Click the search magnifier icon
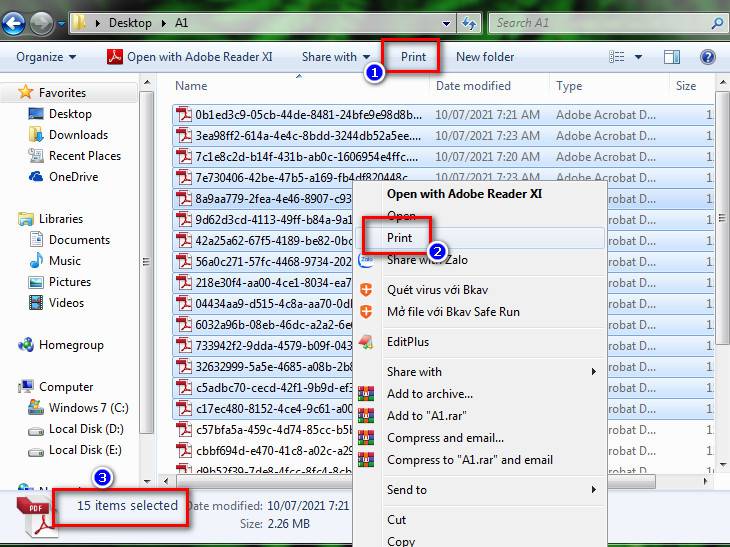The width and height of the screenshot is (730, 547). [x=717, y=23]
